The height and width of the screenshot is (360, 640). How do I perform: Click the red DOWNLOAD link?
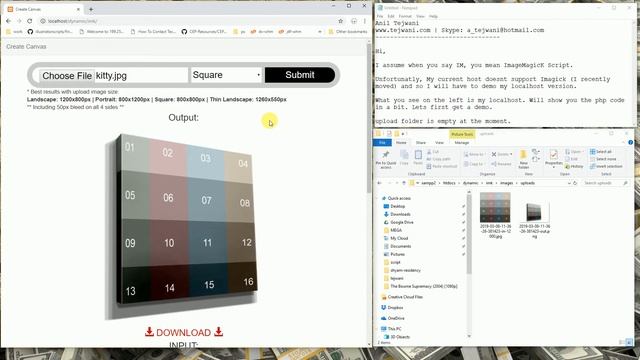184,332
